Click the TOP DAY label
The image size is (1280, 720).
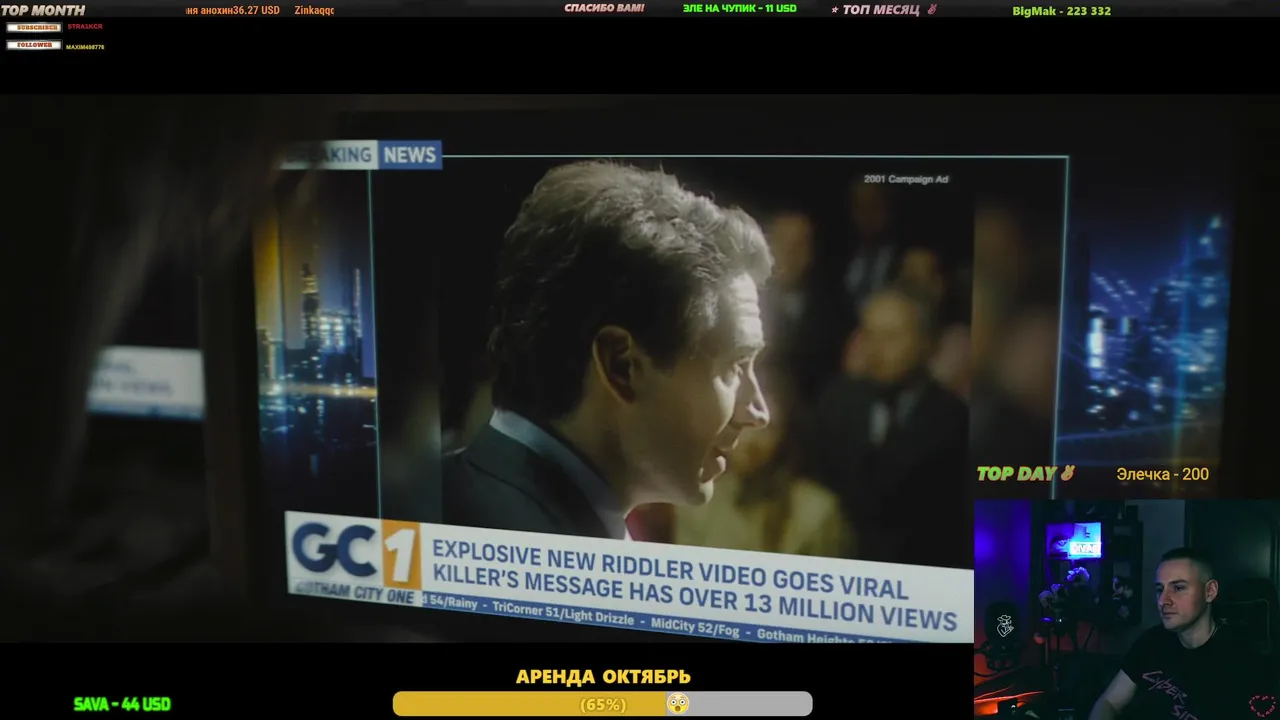[x=1016, y=474]
